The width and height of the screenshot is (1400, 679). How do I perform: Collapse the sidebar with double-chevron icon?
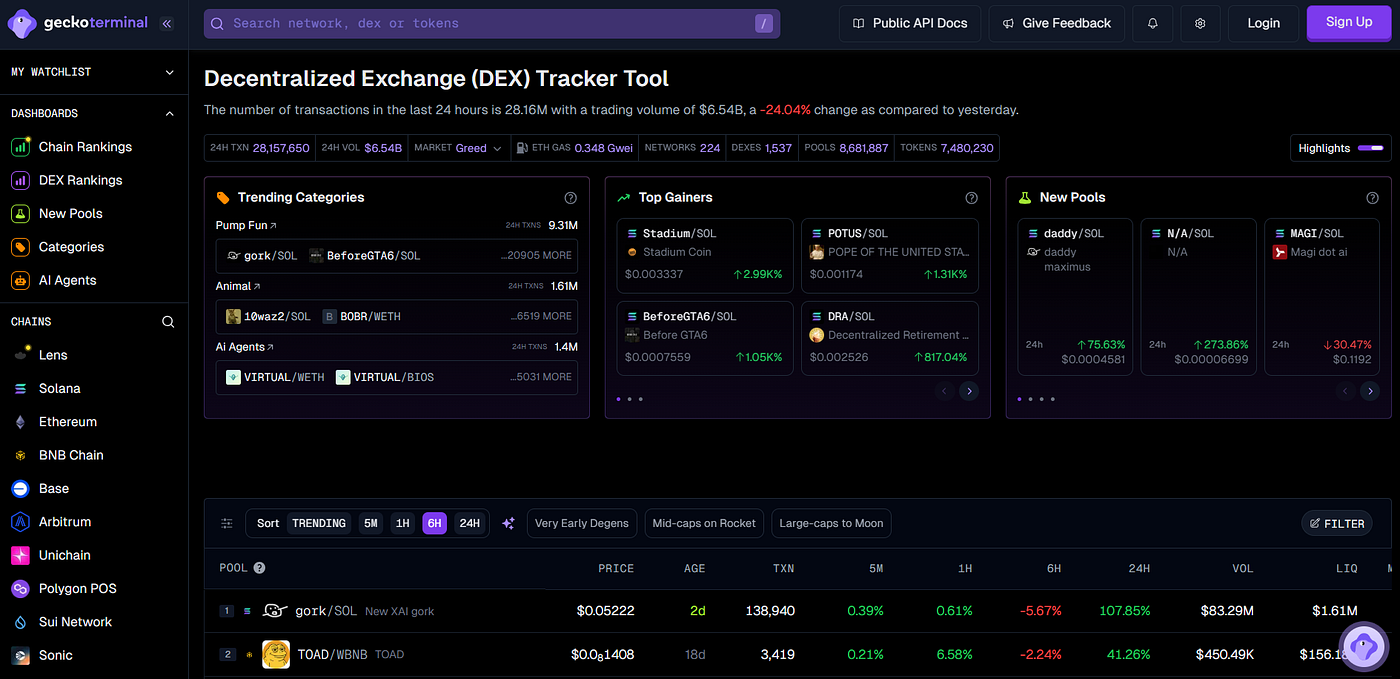click(x=166, y=23)
